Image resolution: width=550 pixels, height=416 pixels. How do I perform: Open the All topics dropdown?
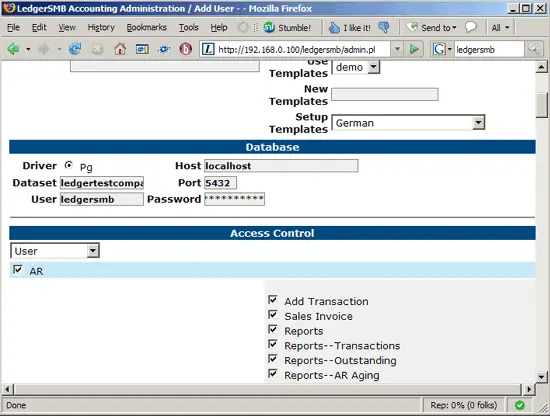(x=500, y=28)
